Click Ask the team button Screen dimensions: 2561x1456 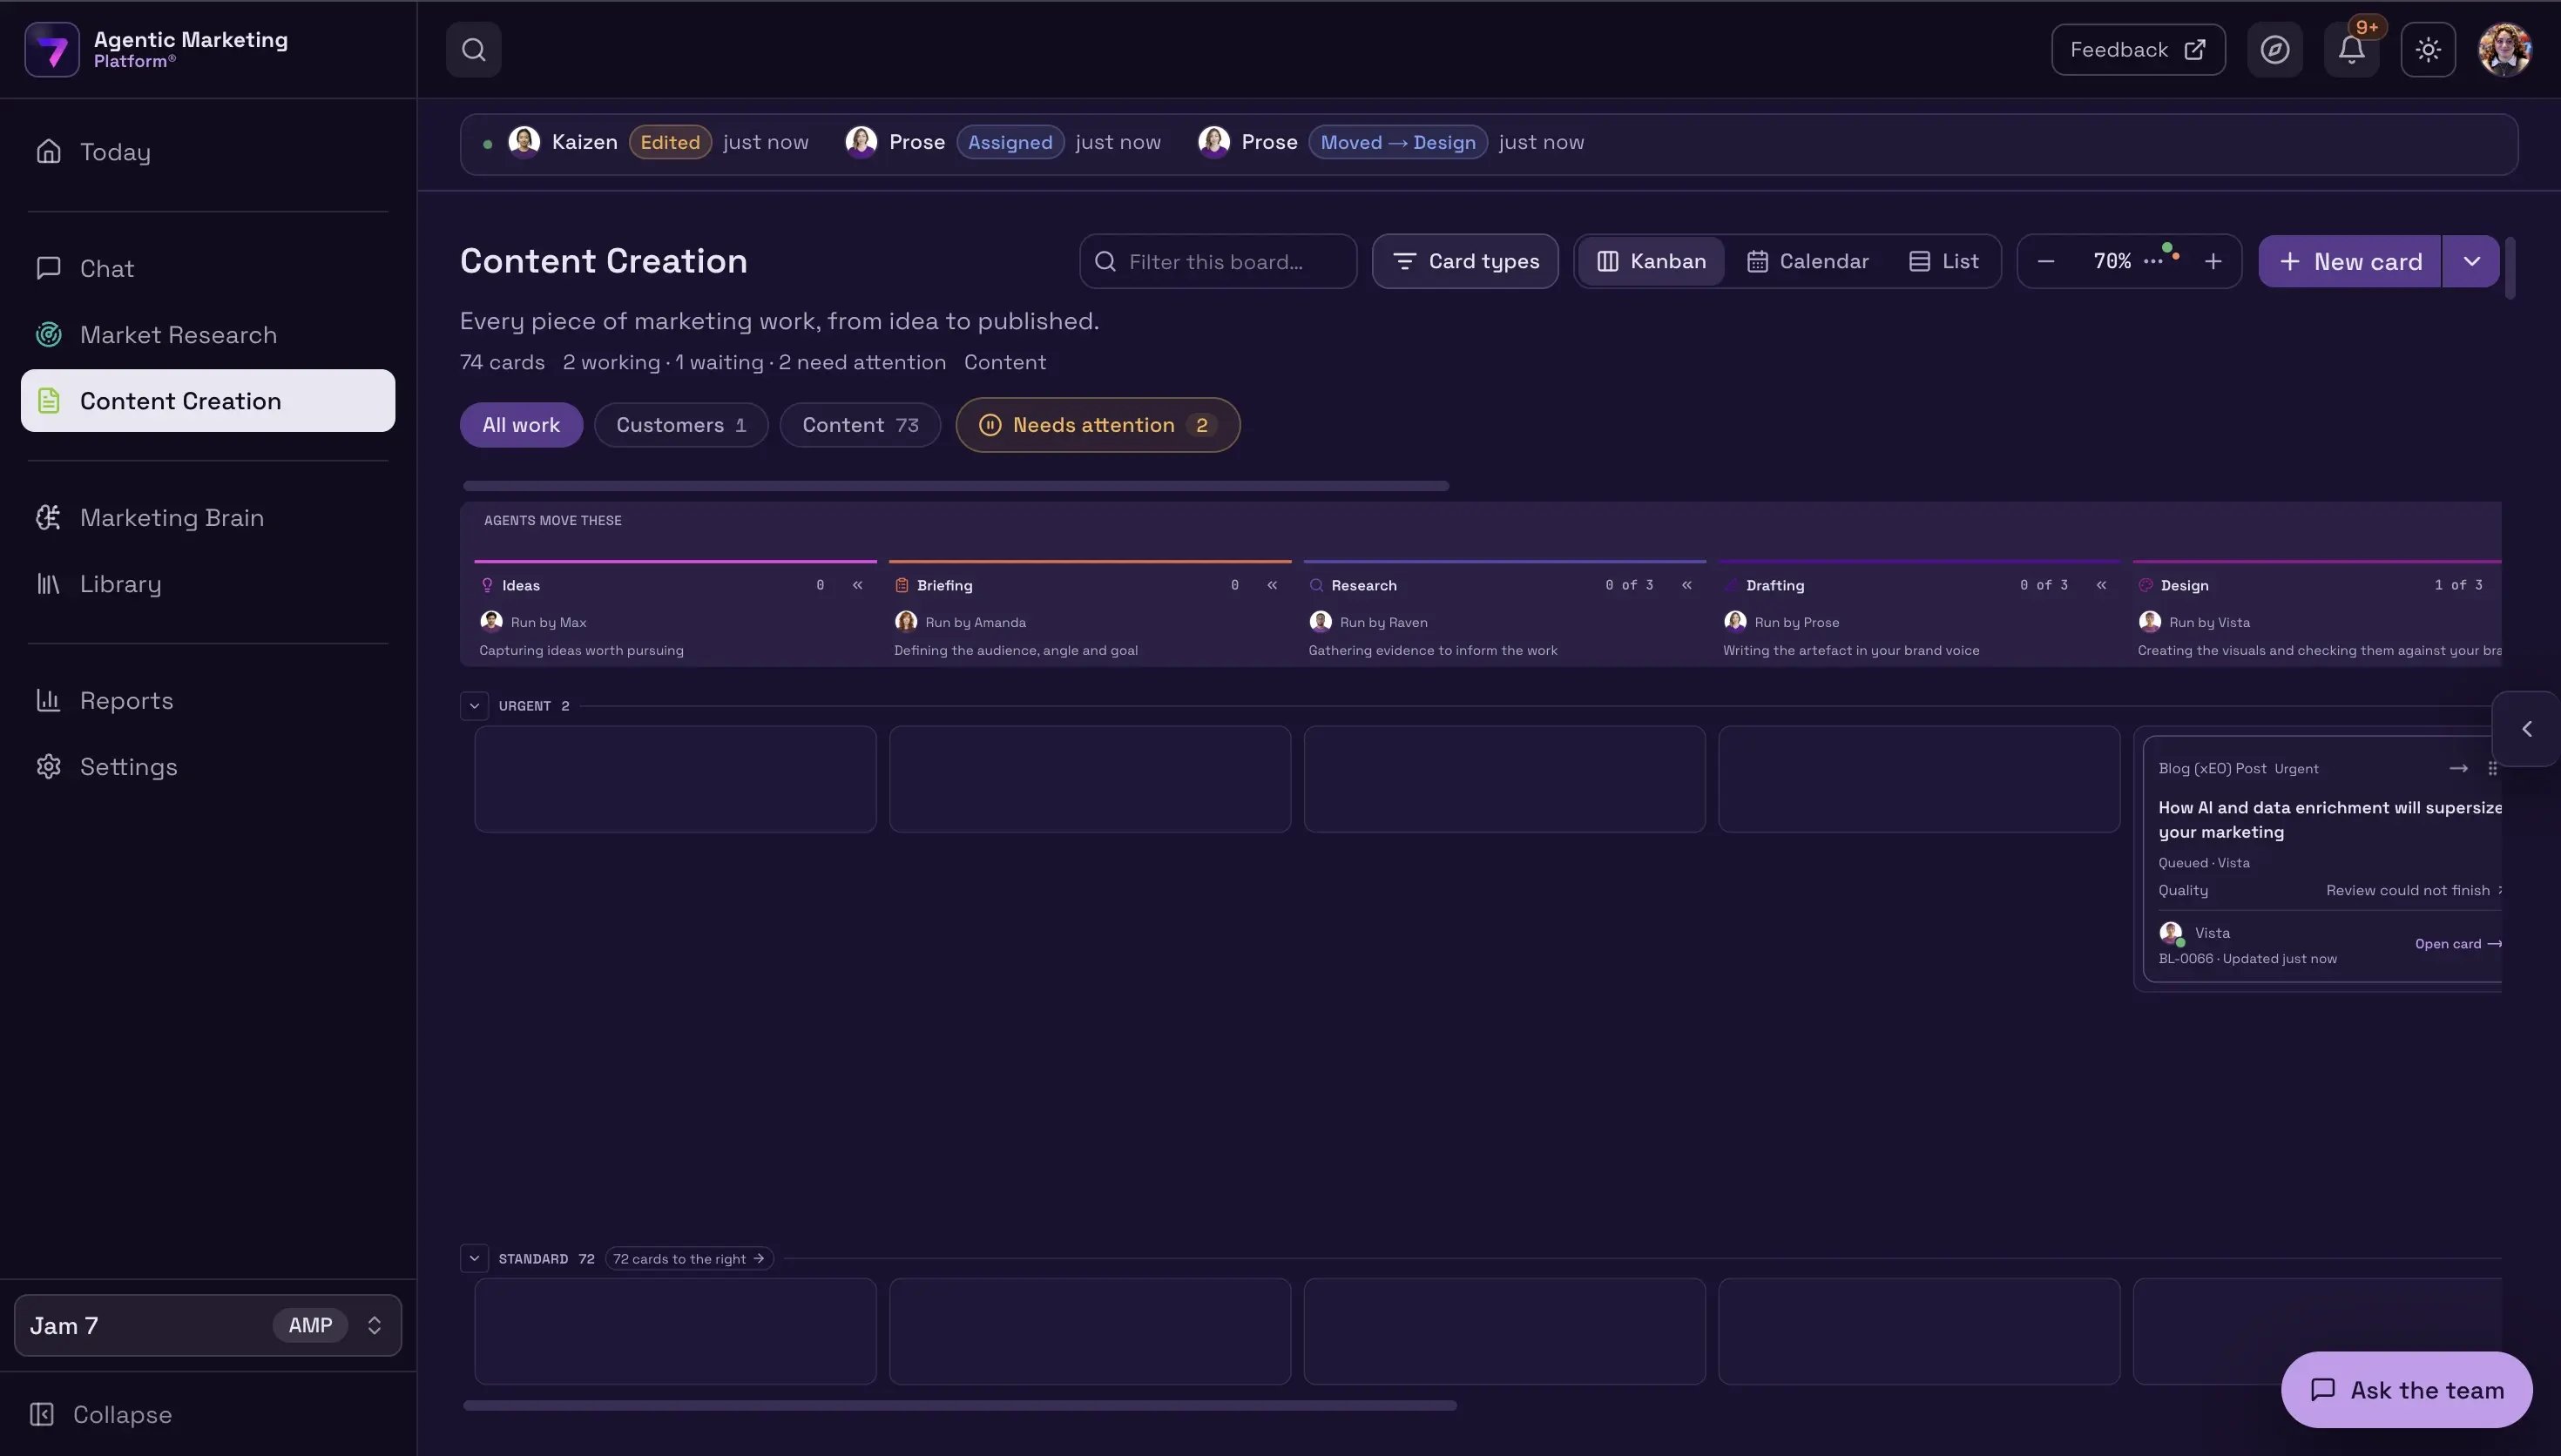click(2406, 1390)
